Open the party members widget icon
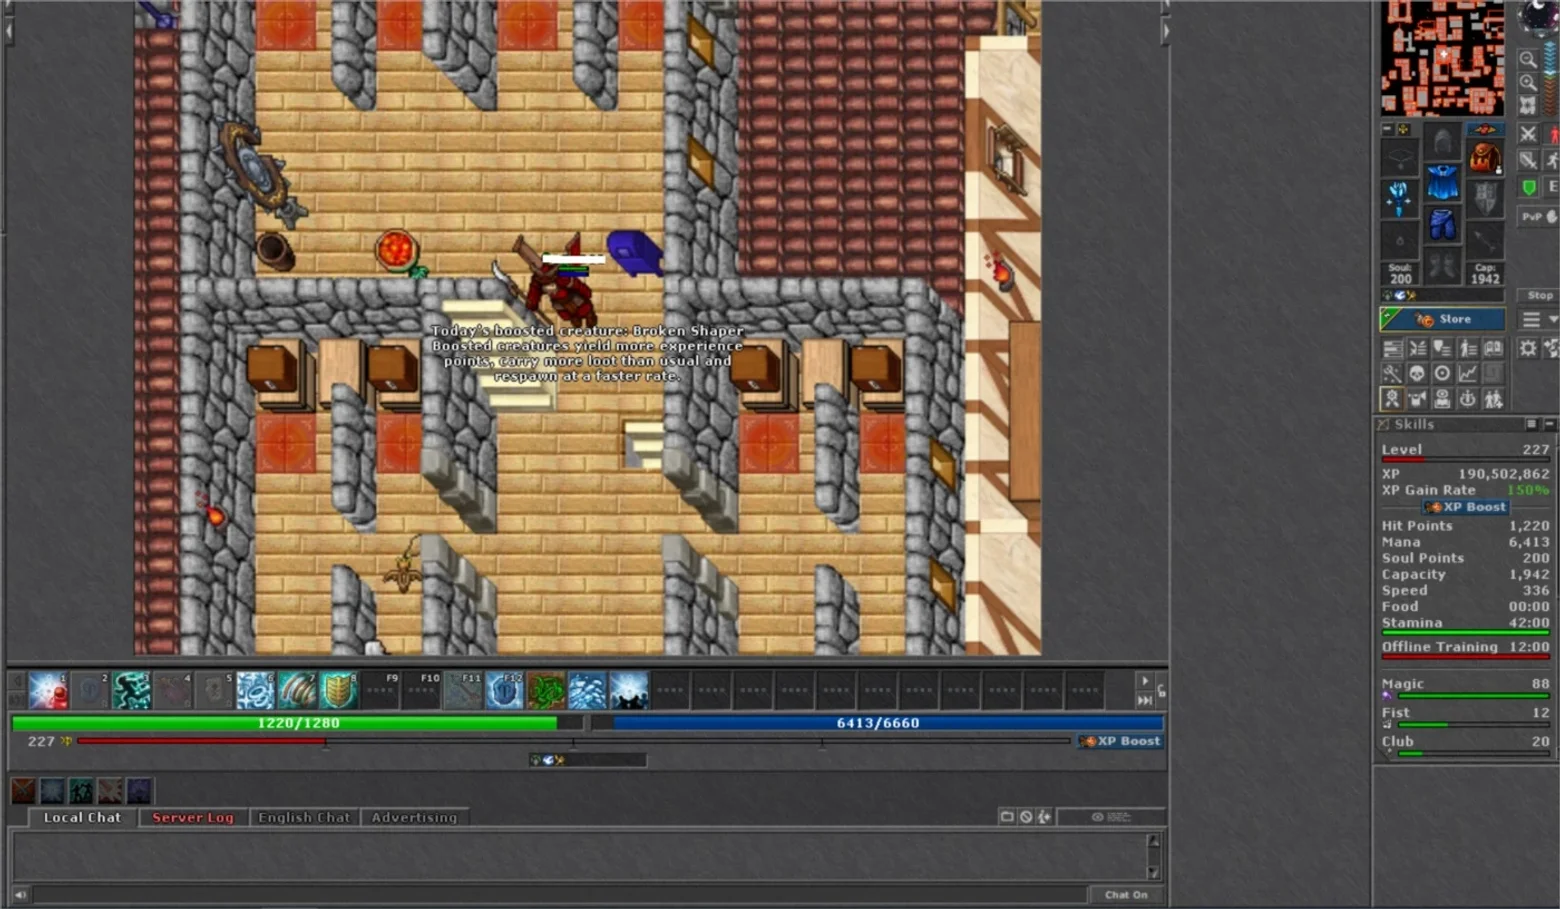Viewport: 1560px width, 909px height. point(1492,399)
